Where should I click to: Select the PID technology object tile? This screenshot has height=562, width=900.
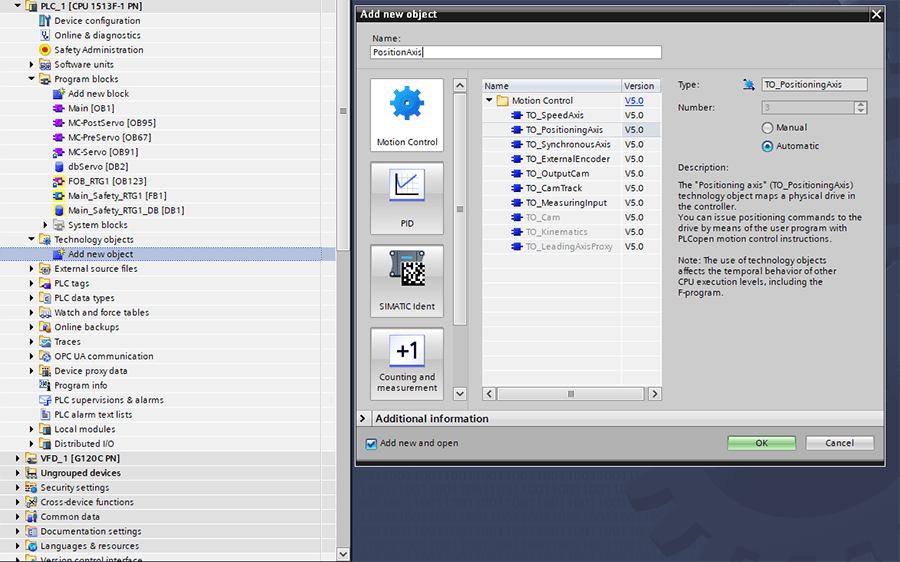(x=407, y=198)
